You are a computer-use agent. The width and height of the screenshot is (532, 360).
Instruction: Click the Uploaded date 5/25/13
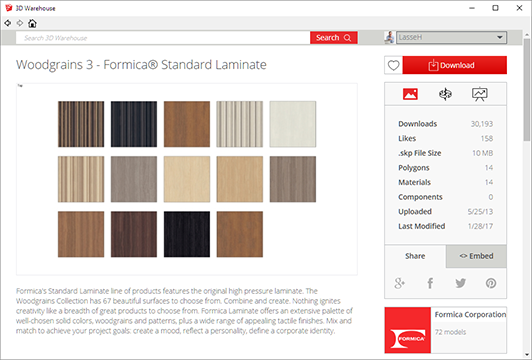(480, 212)
